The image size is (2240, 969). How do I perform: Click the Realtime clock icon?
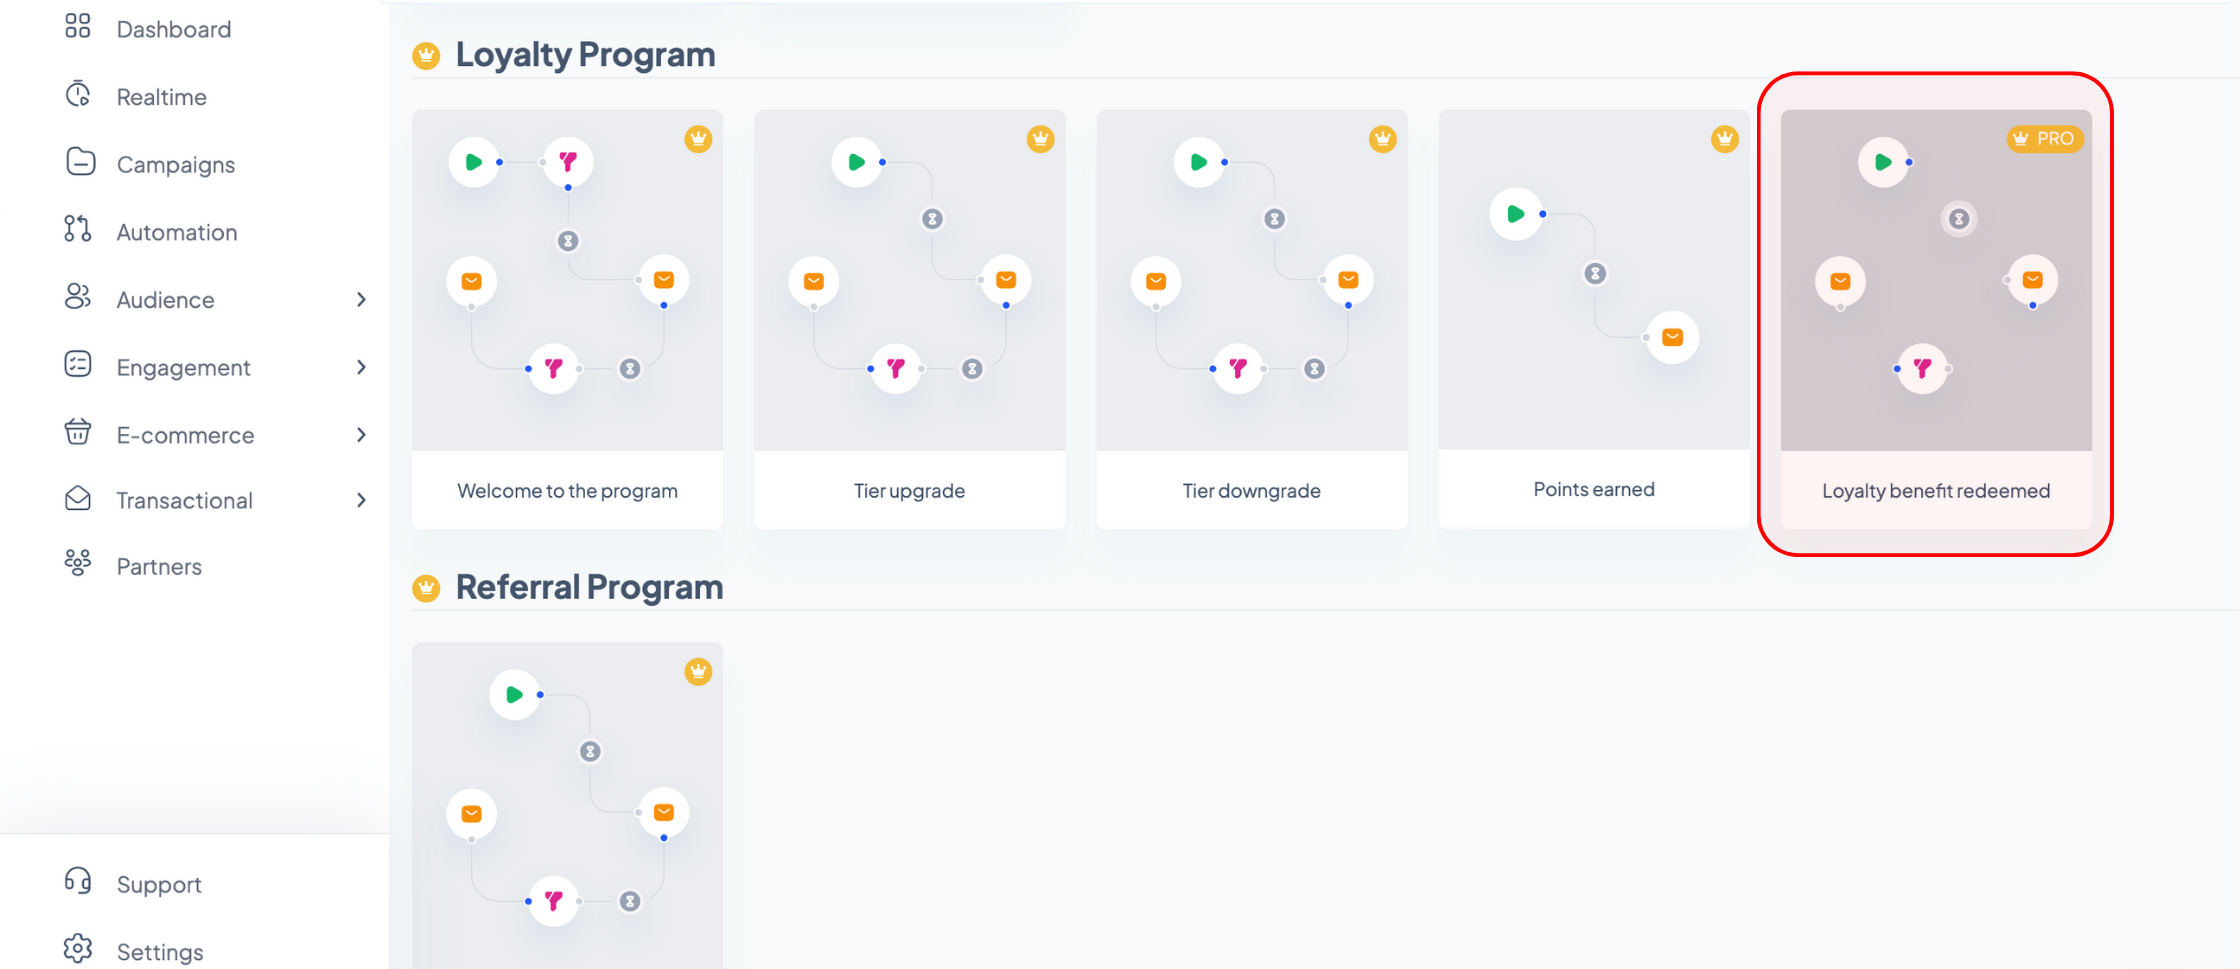point(78,94)
